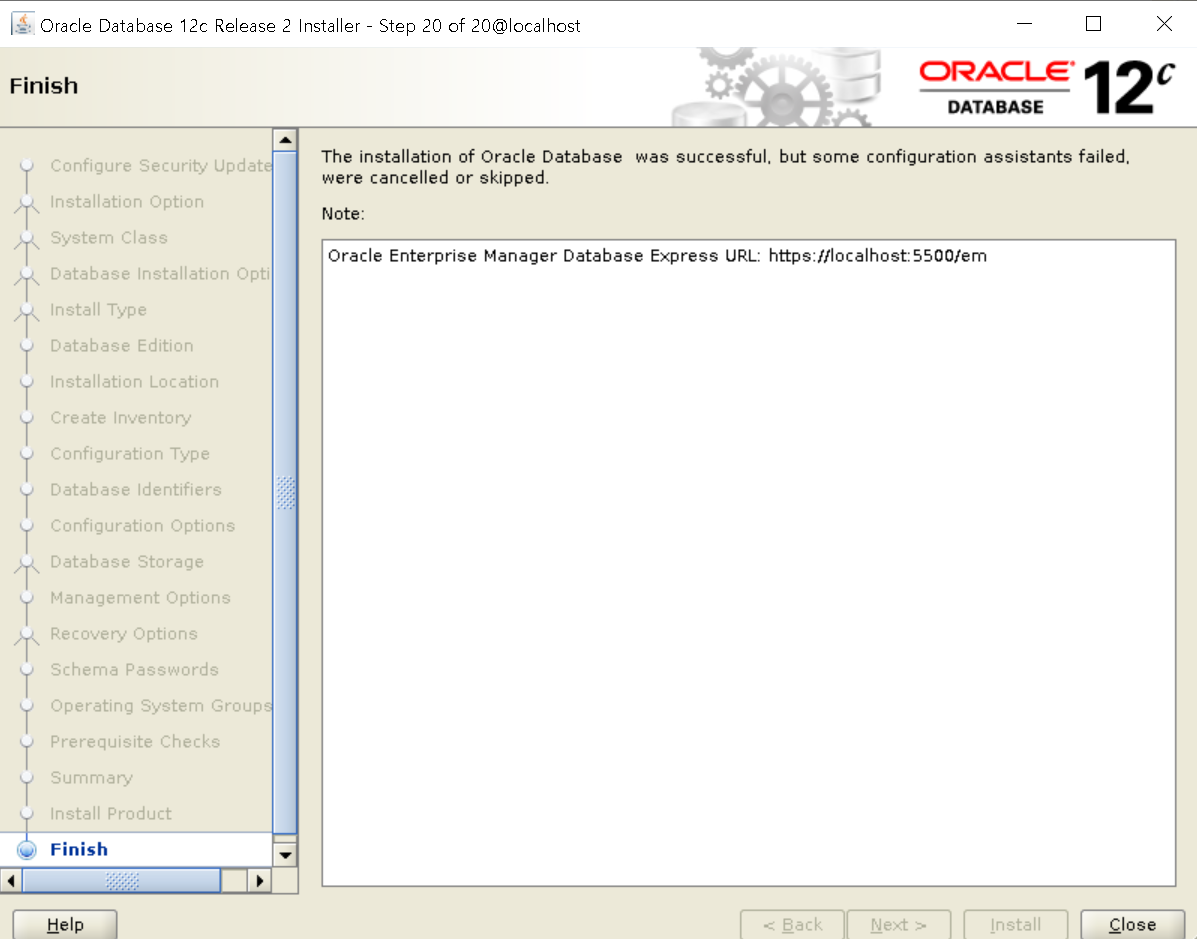Click the sidebar vertical scrollbar thumb
Screen dimensions: 1197x939
pyautogui.click(x=285, y=492)
